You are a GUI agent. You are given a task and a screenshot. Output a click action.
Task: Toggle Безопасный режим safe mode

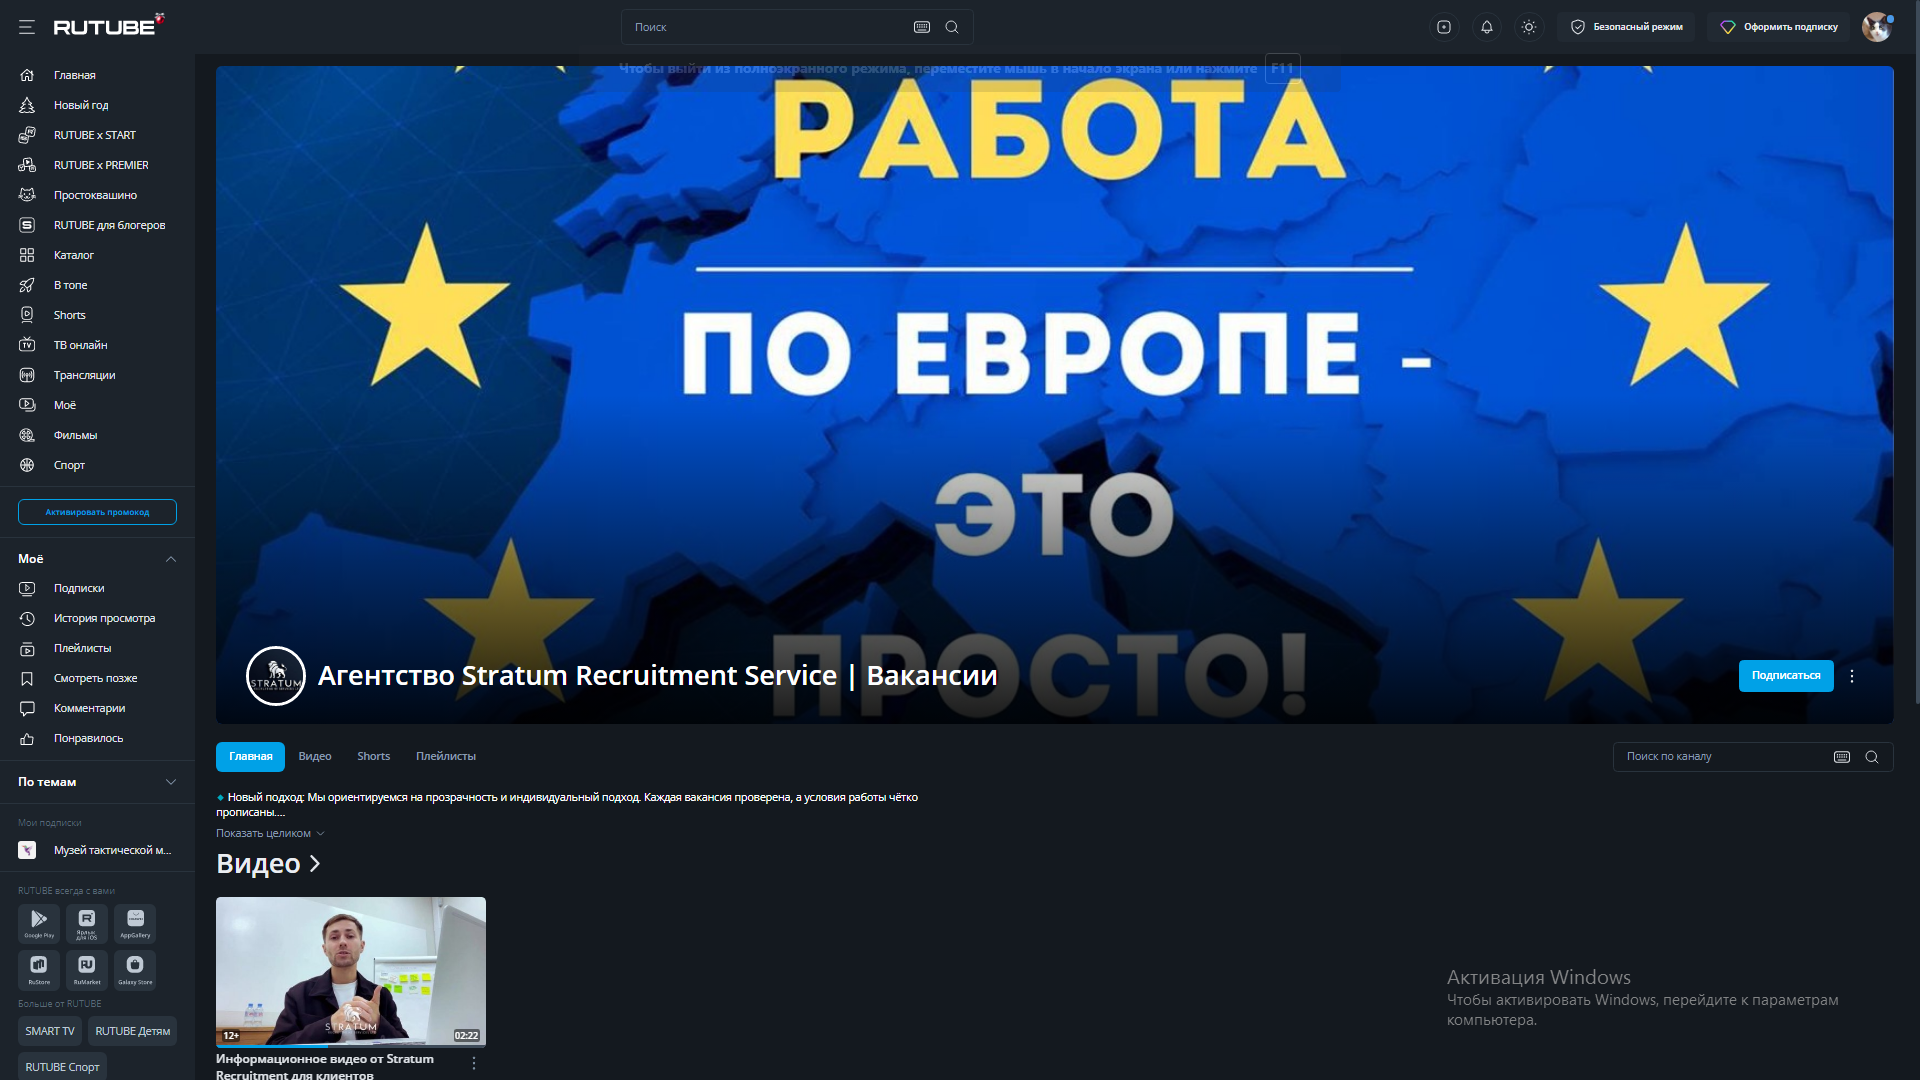click(x=1627, y=27)
